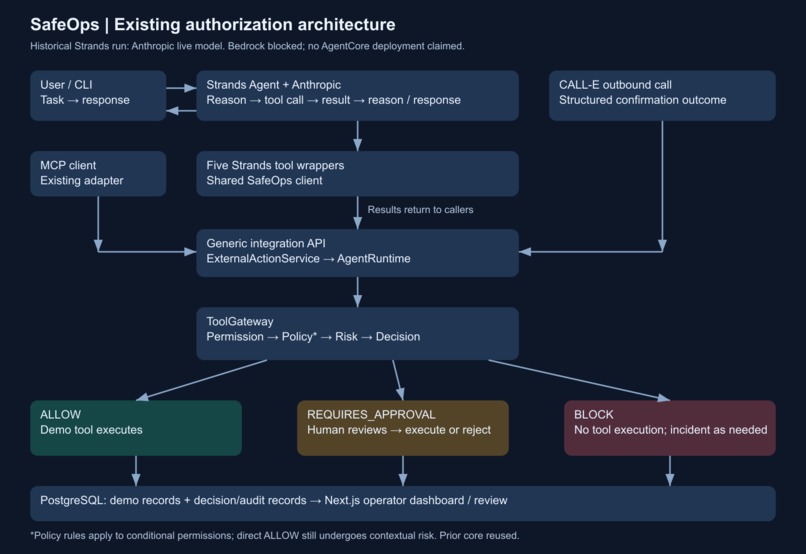Select the 'User / CLI' box
The height and width of the screenshot is (554, 806).
point(98,96)
